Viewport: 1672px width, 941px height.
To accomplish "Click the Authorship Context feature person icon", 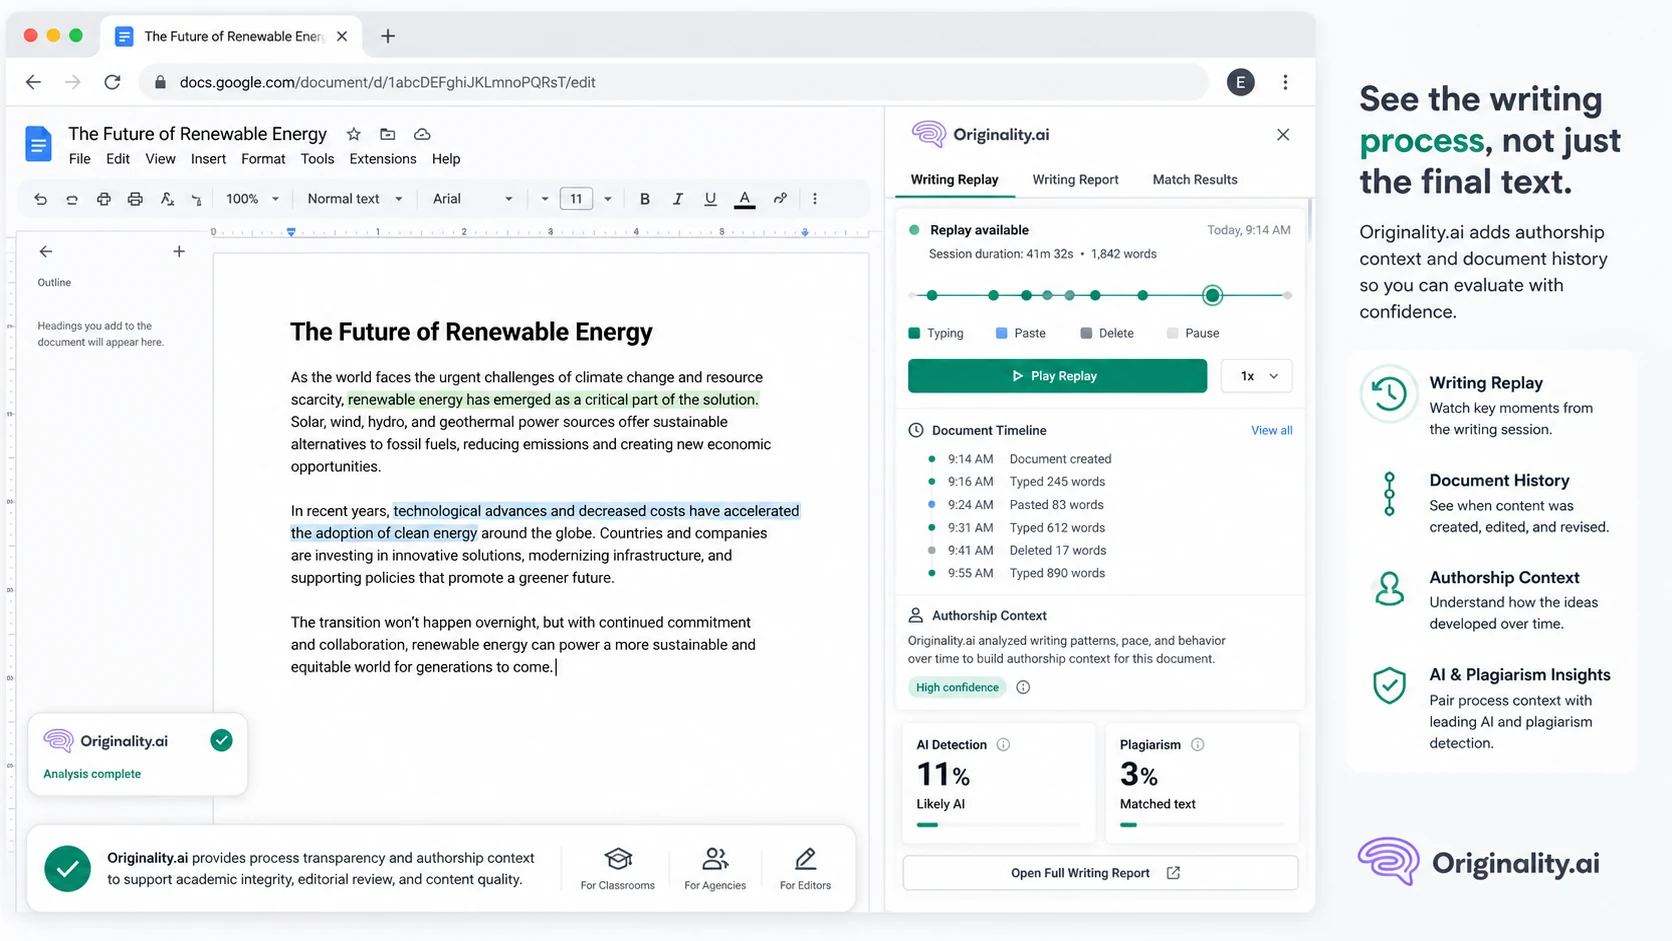I will [x=1389, y=589].
